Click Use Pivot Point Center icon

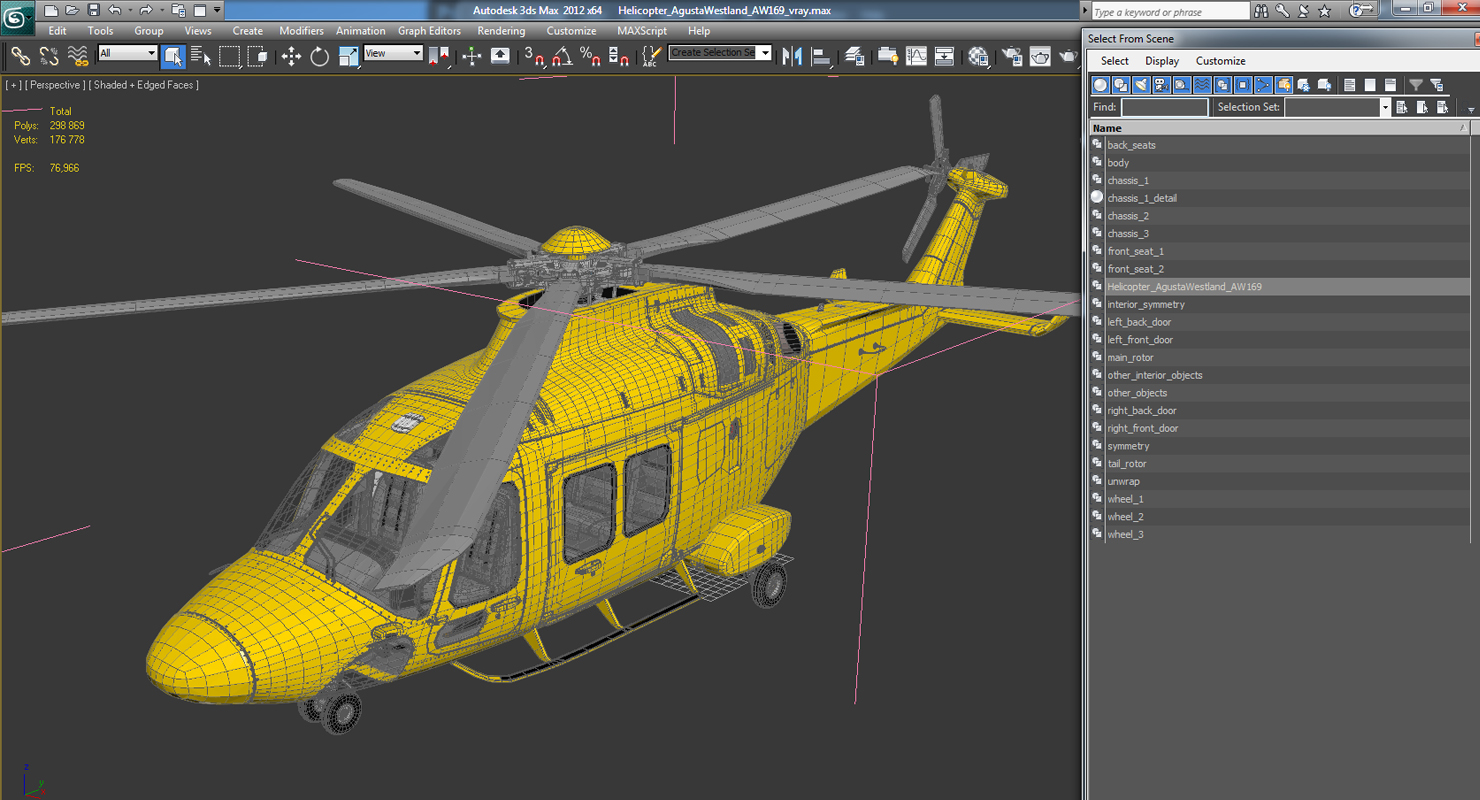click(x=439, y=56)
